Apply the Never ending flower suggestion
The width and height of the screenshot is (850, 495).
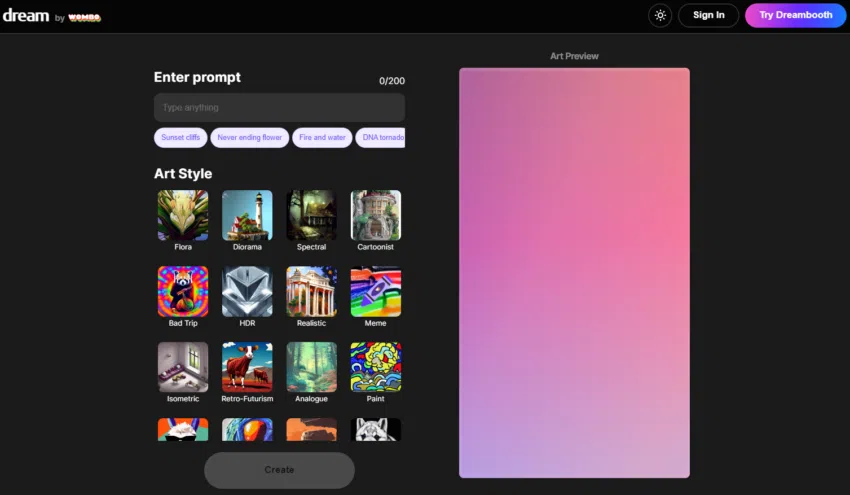pyautogui.click(x=250, y=137)
